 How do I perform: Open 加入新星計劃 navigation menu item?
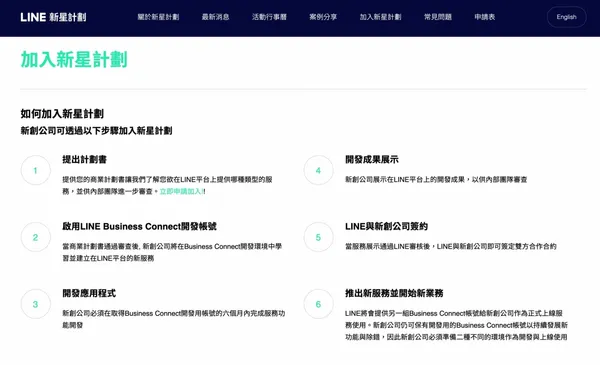380,17
